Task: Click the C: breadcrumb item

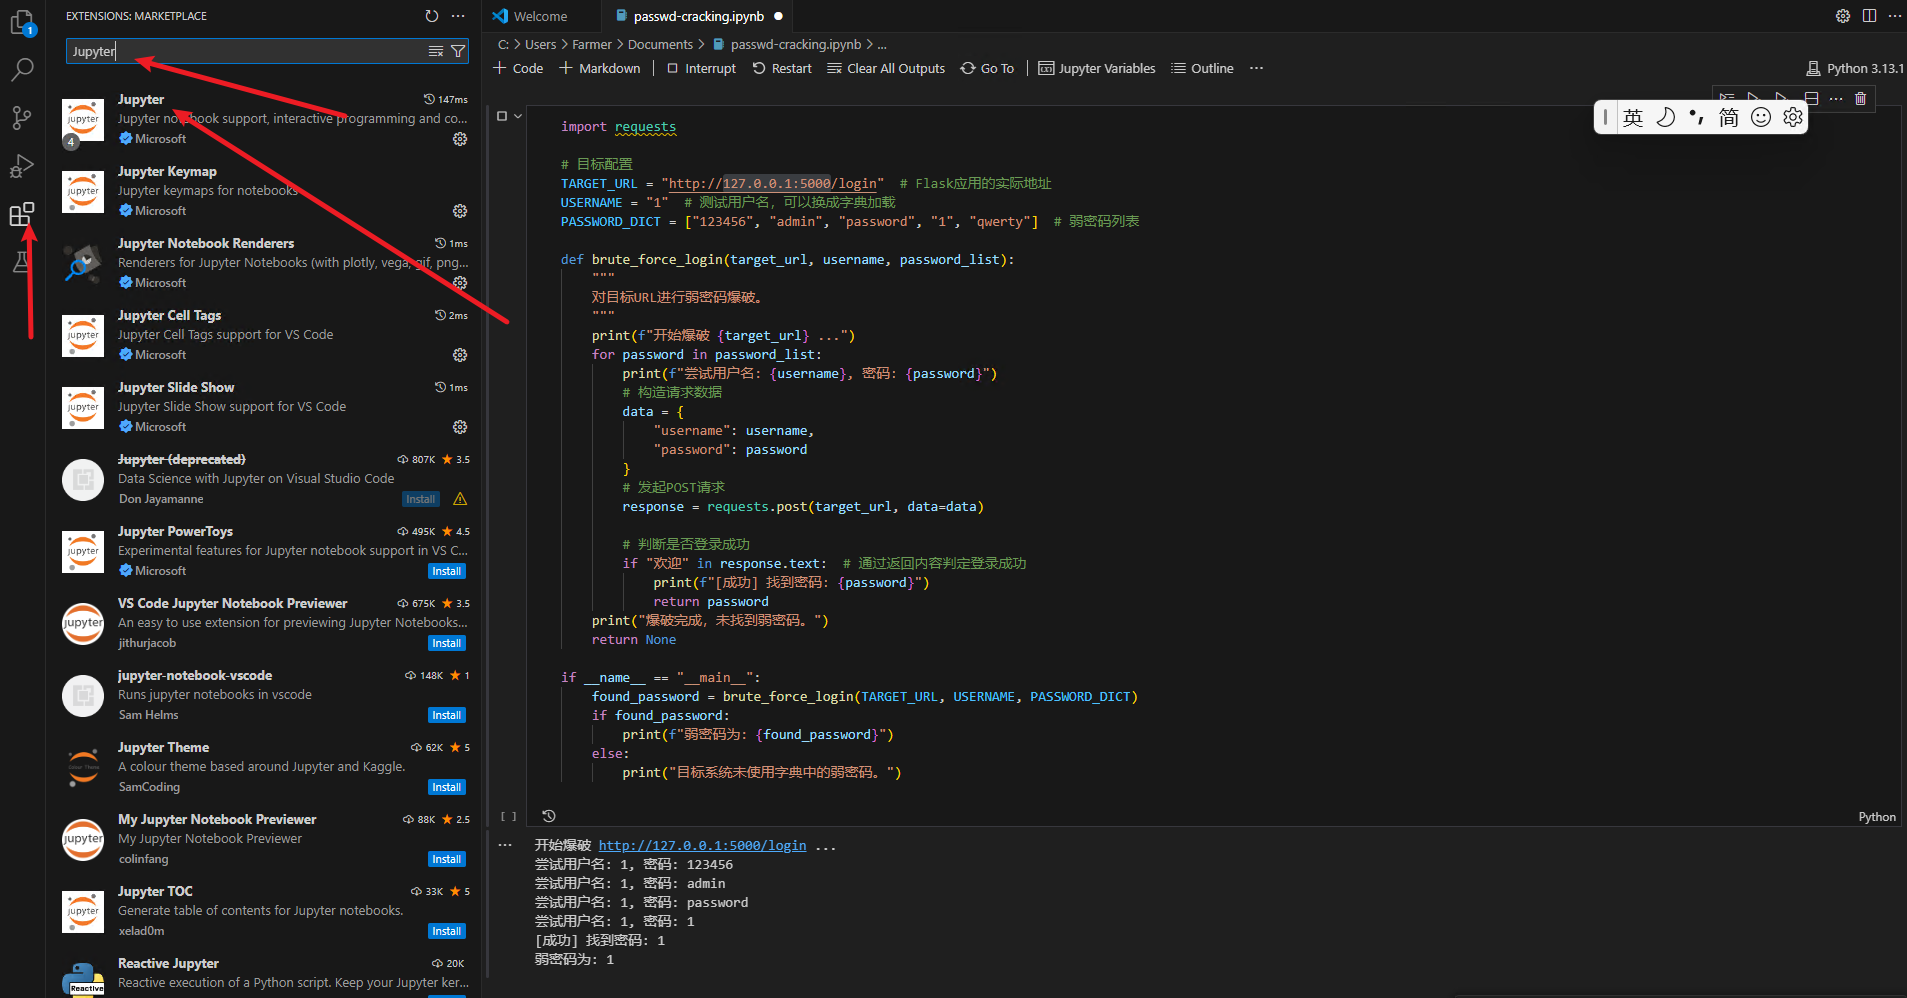Action: coord(504,44)
